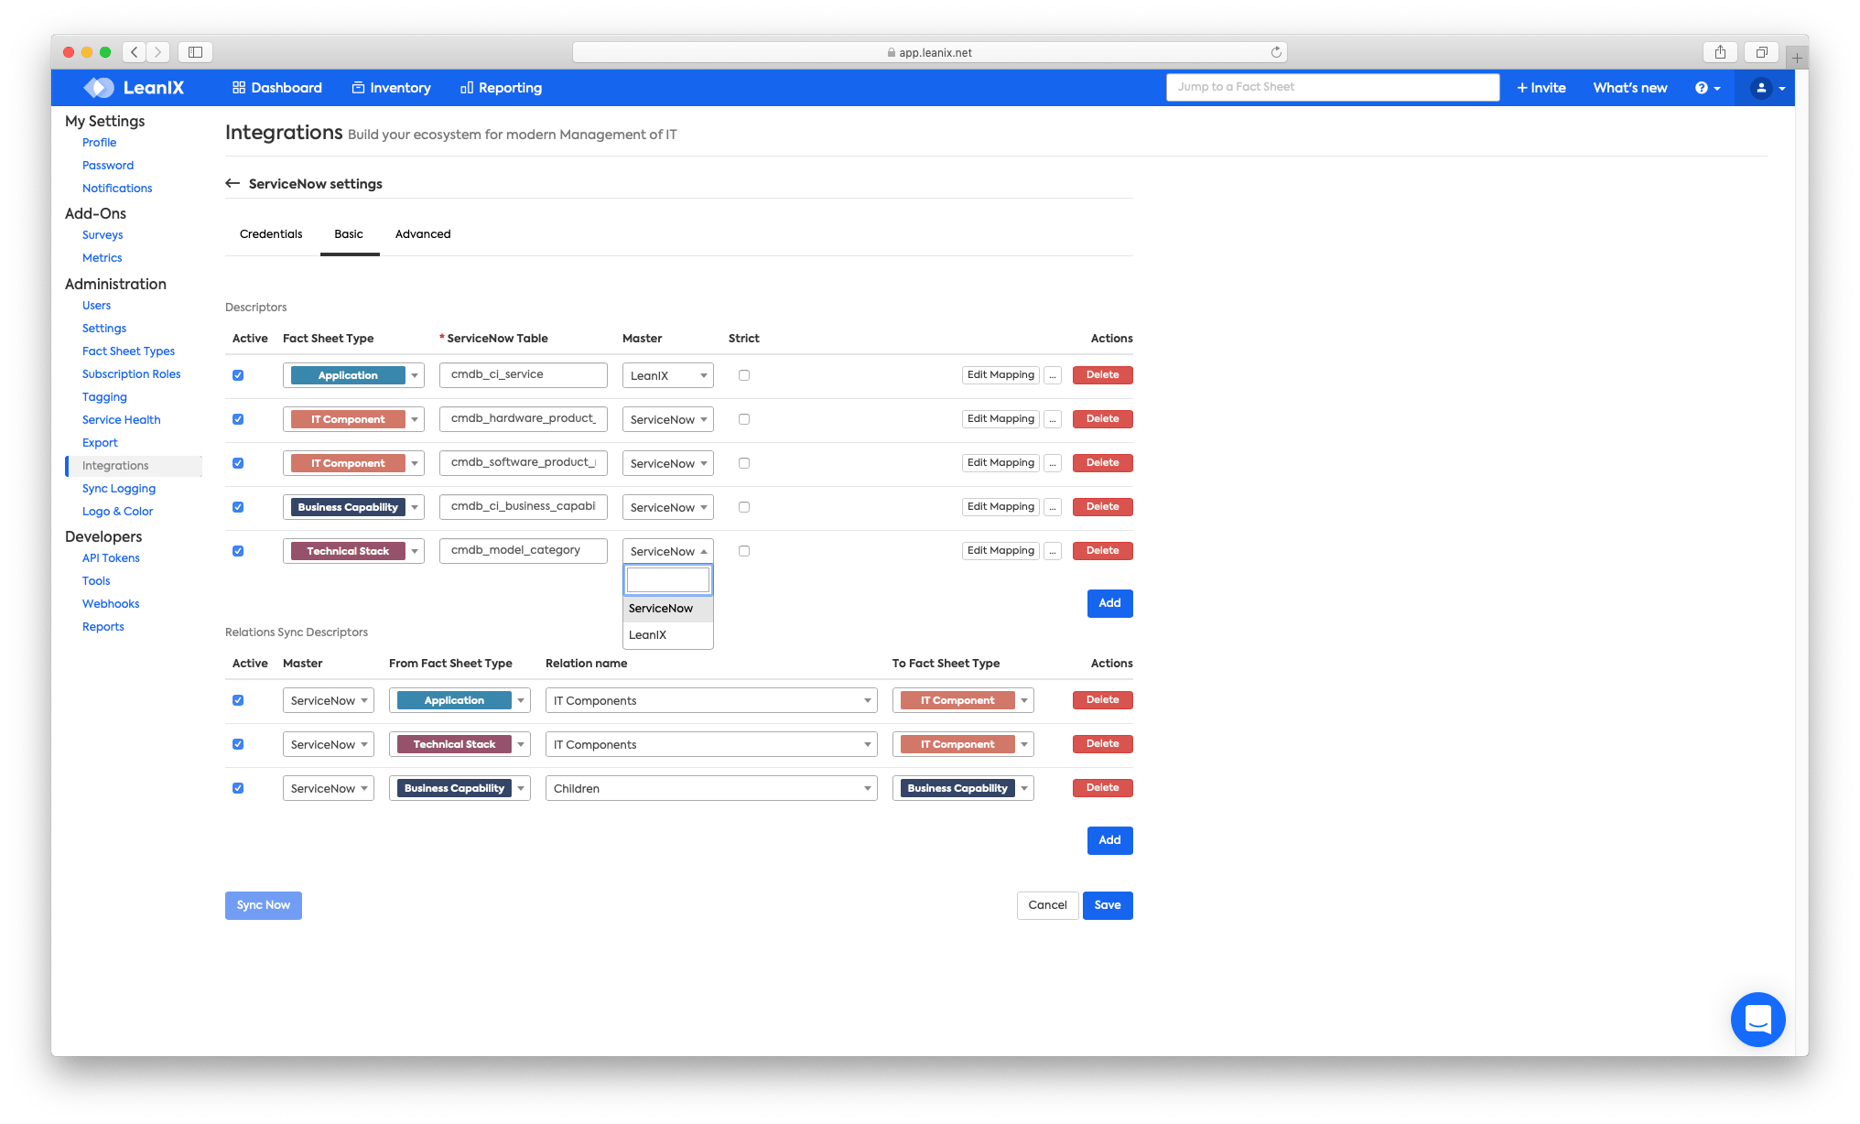Viewport: 1860px width, 1124px height.
Task: Open the support chat bubble
Action: (1758, 1019)
